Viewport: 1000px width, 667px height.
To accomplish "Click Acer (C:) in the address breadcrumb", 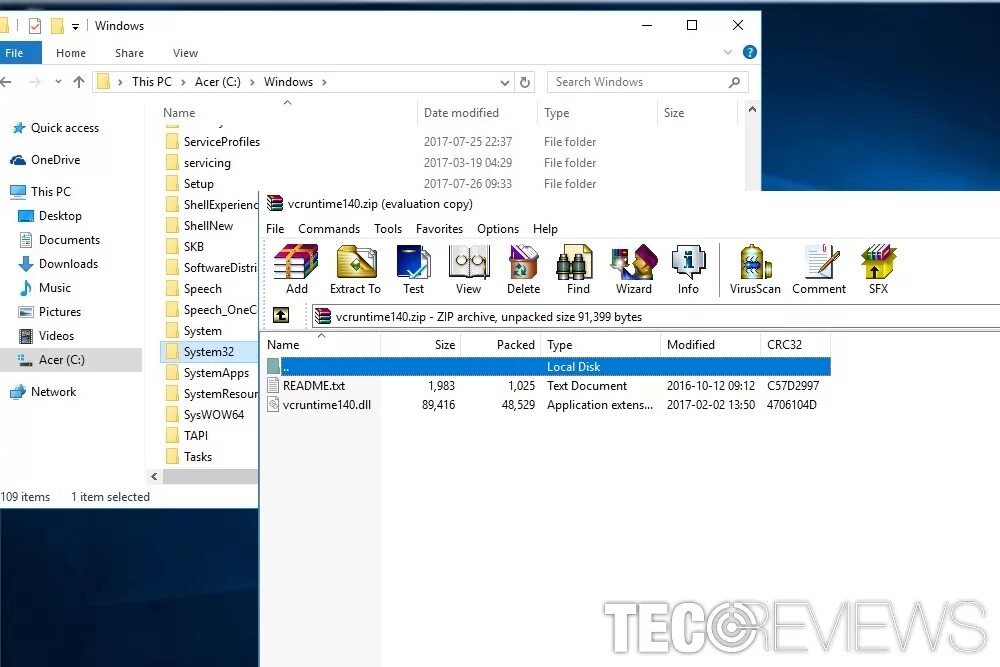I will click(217, 82).
